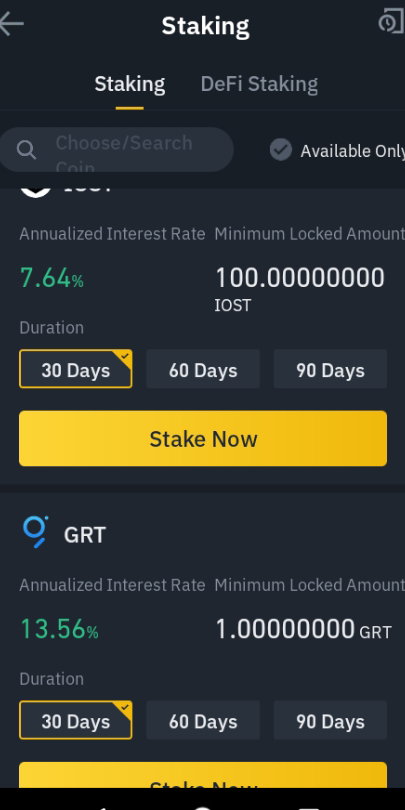Tap the GRT coin name label

pyautogui.click(x=85, y=535)
